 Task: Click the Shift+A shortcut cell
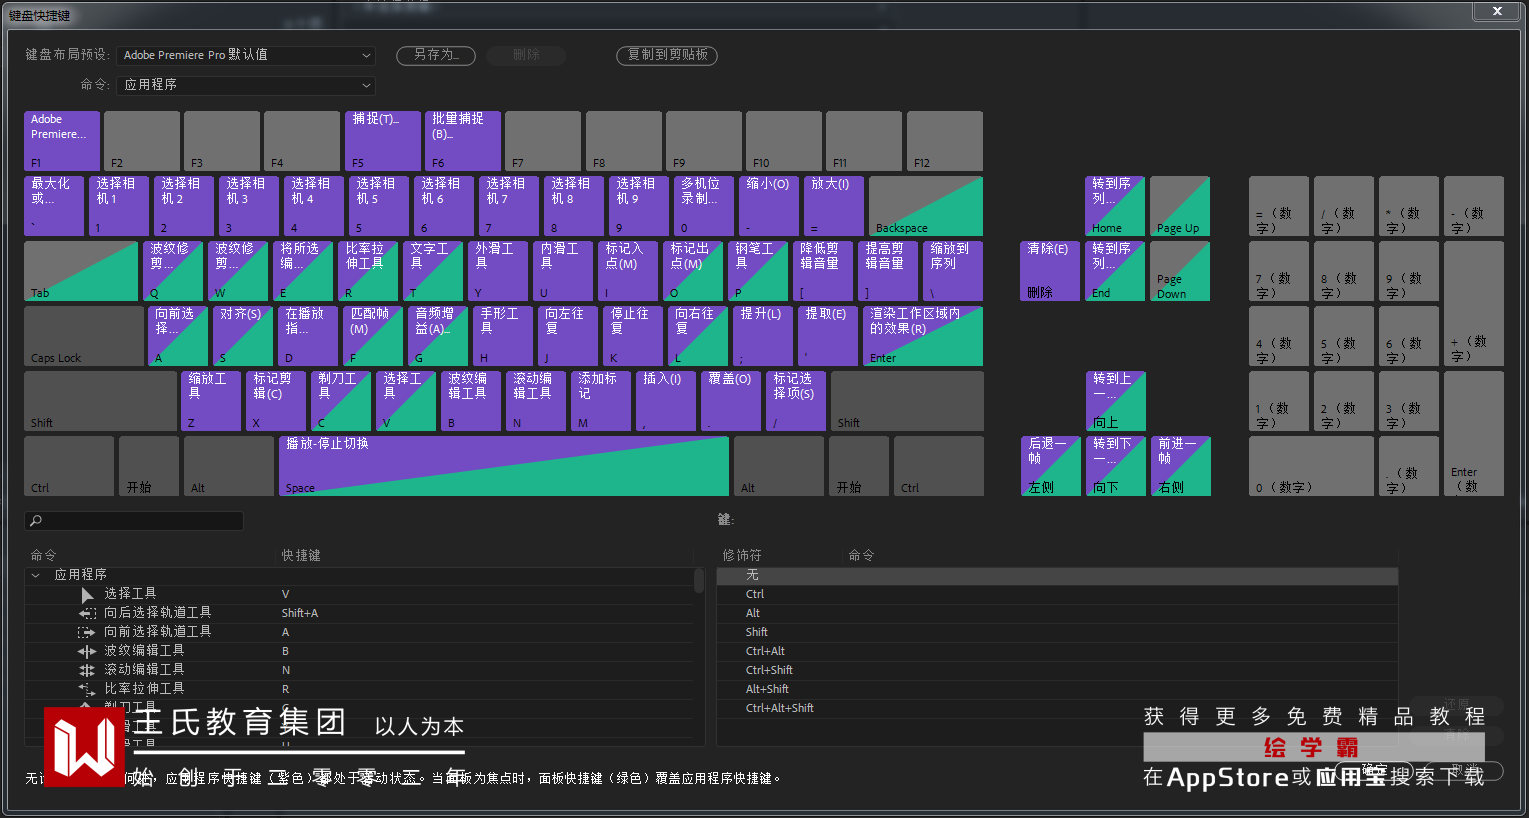[x=300, y=613]
